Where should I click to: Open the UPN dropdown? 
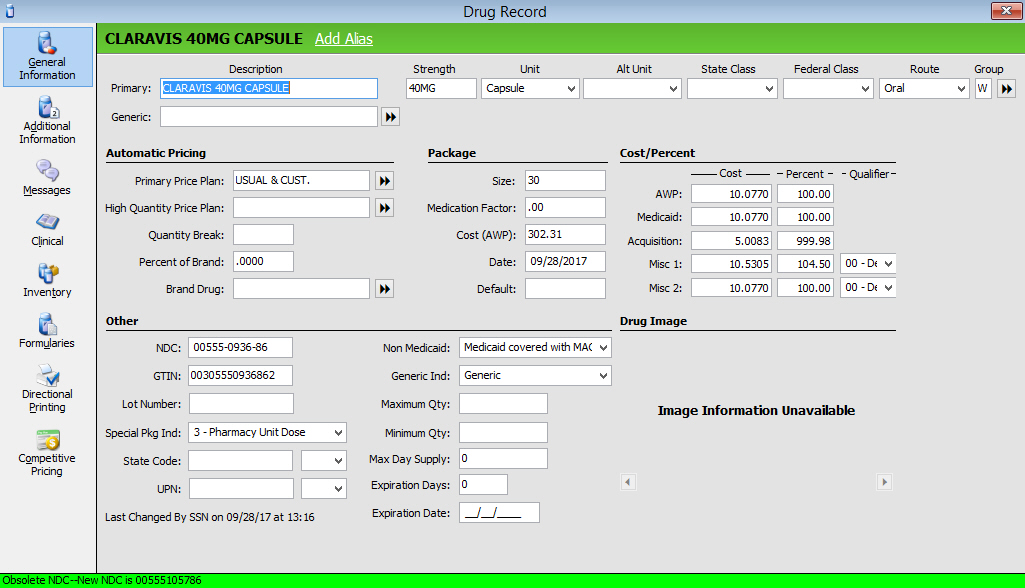[324, 489]
